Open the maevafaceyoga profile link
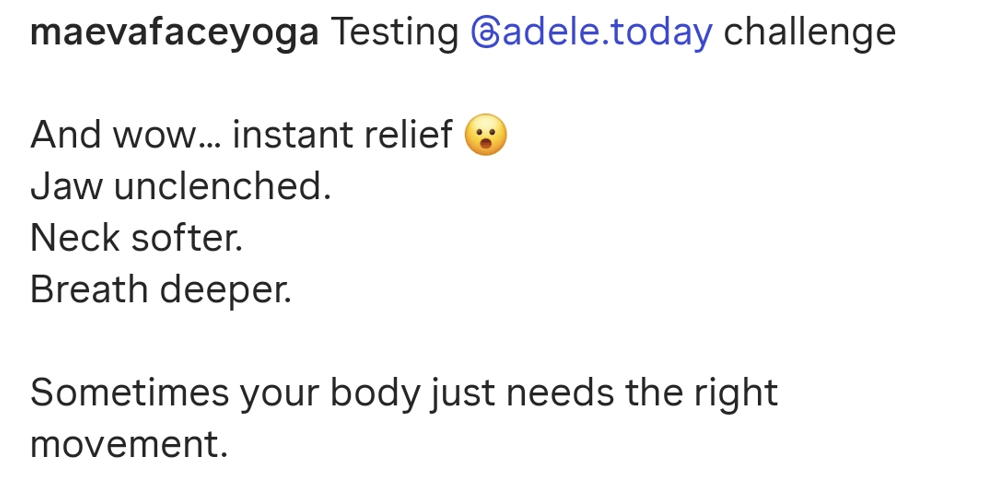985x479 pixels. click(174, 33)
